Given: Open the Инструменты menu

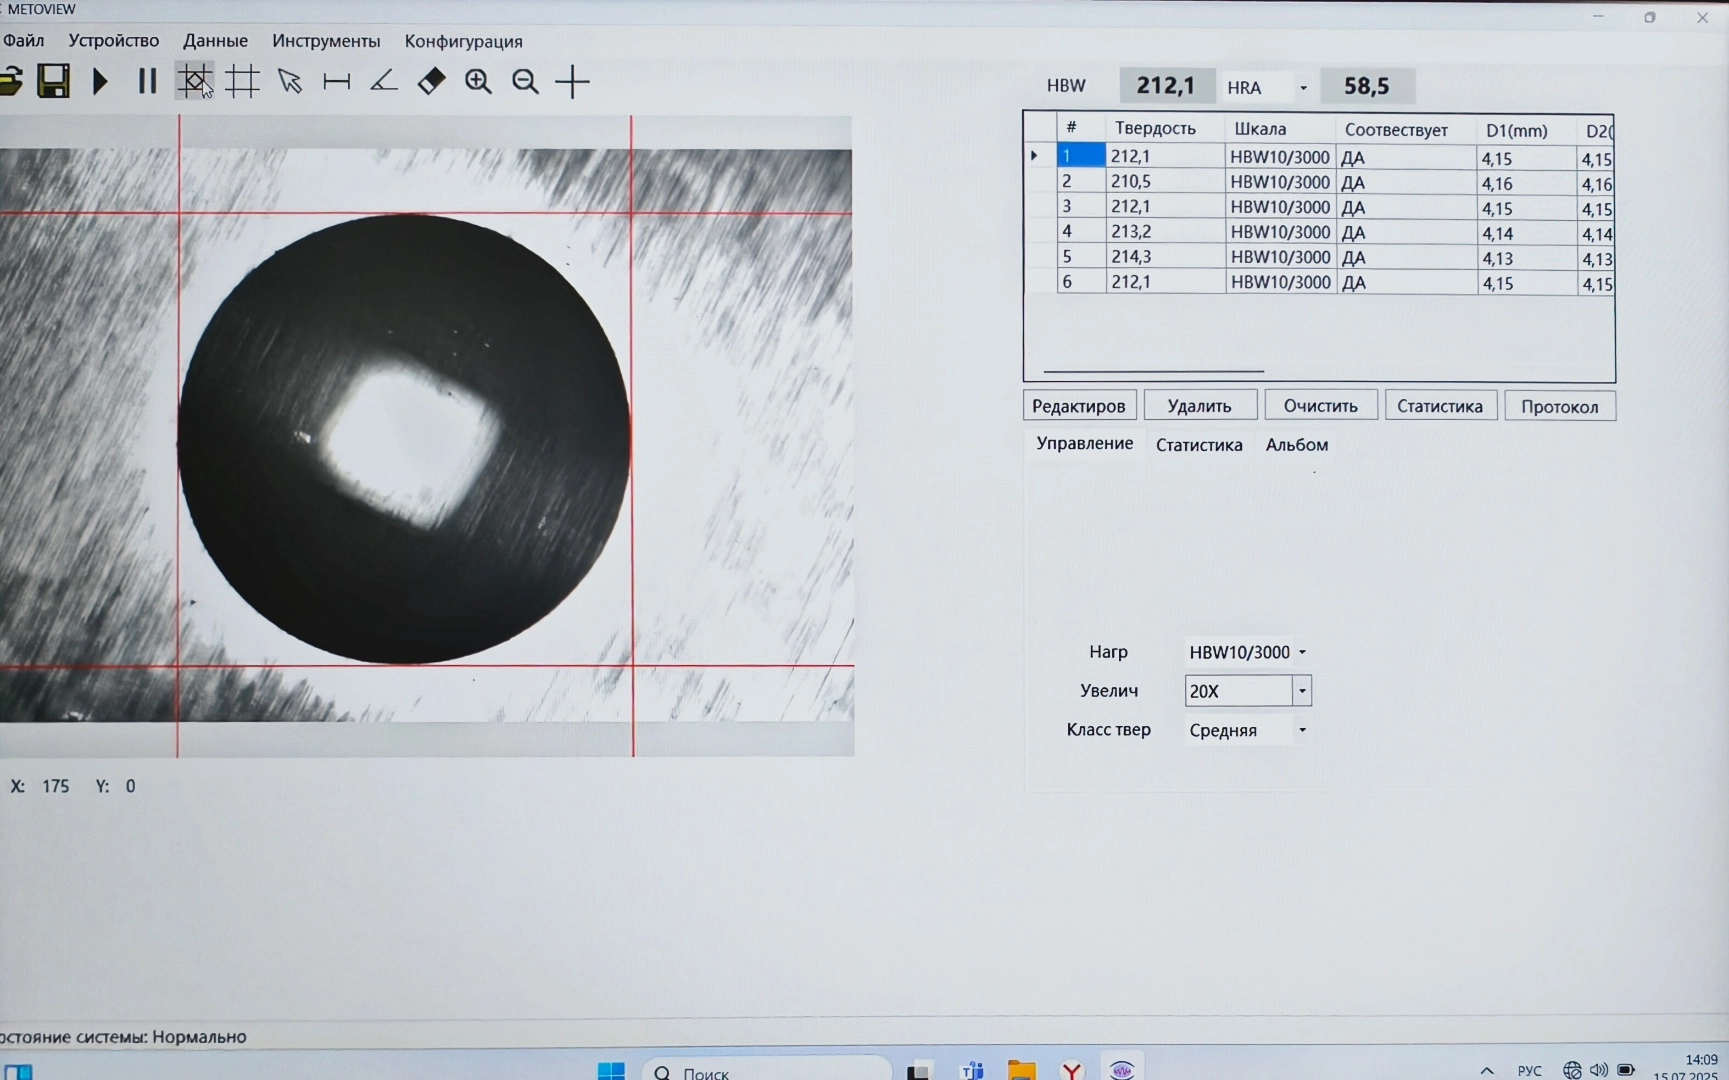Looking at the screenshot, I should (326, 41).
